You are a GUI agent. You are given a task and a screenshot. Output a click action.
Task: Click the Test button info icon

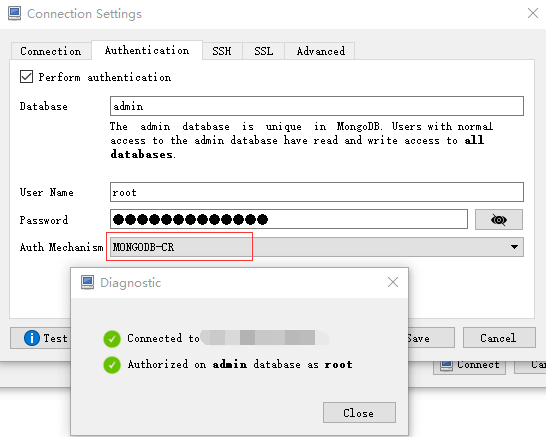point(32,338)
